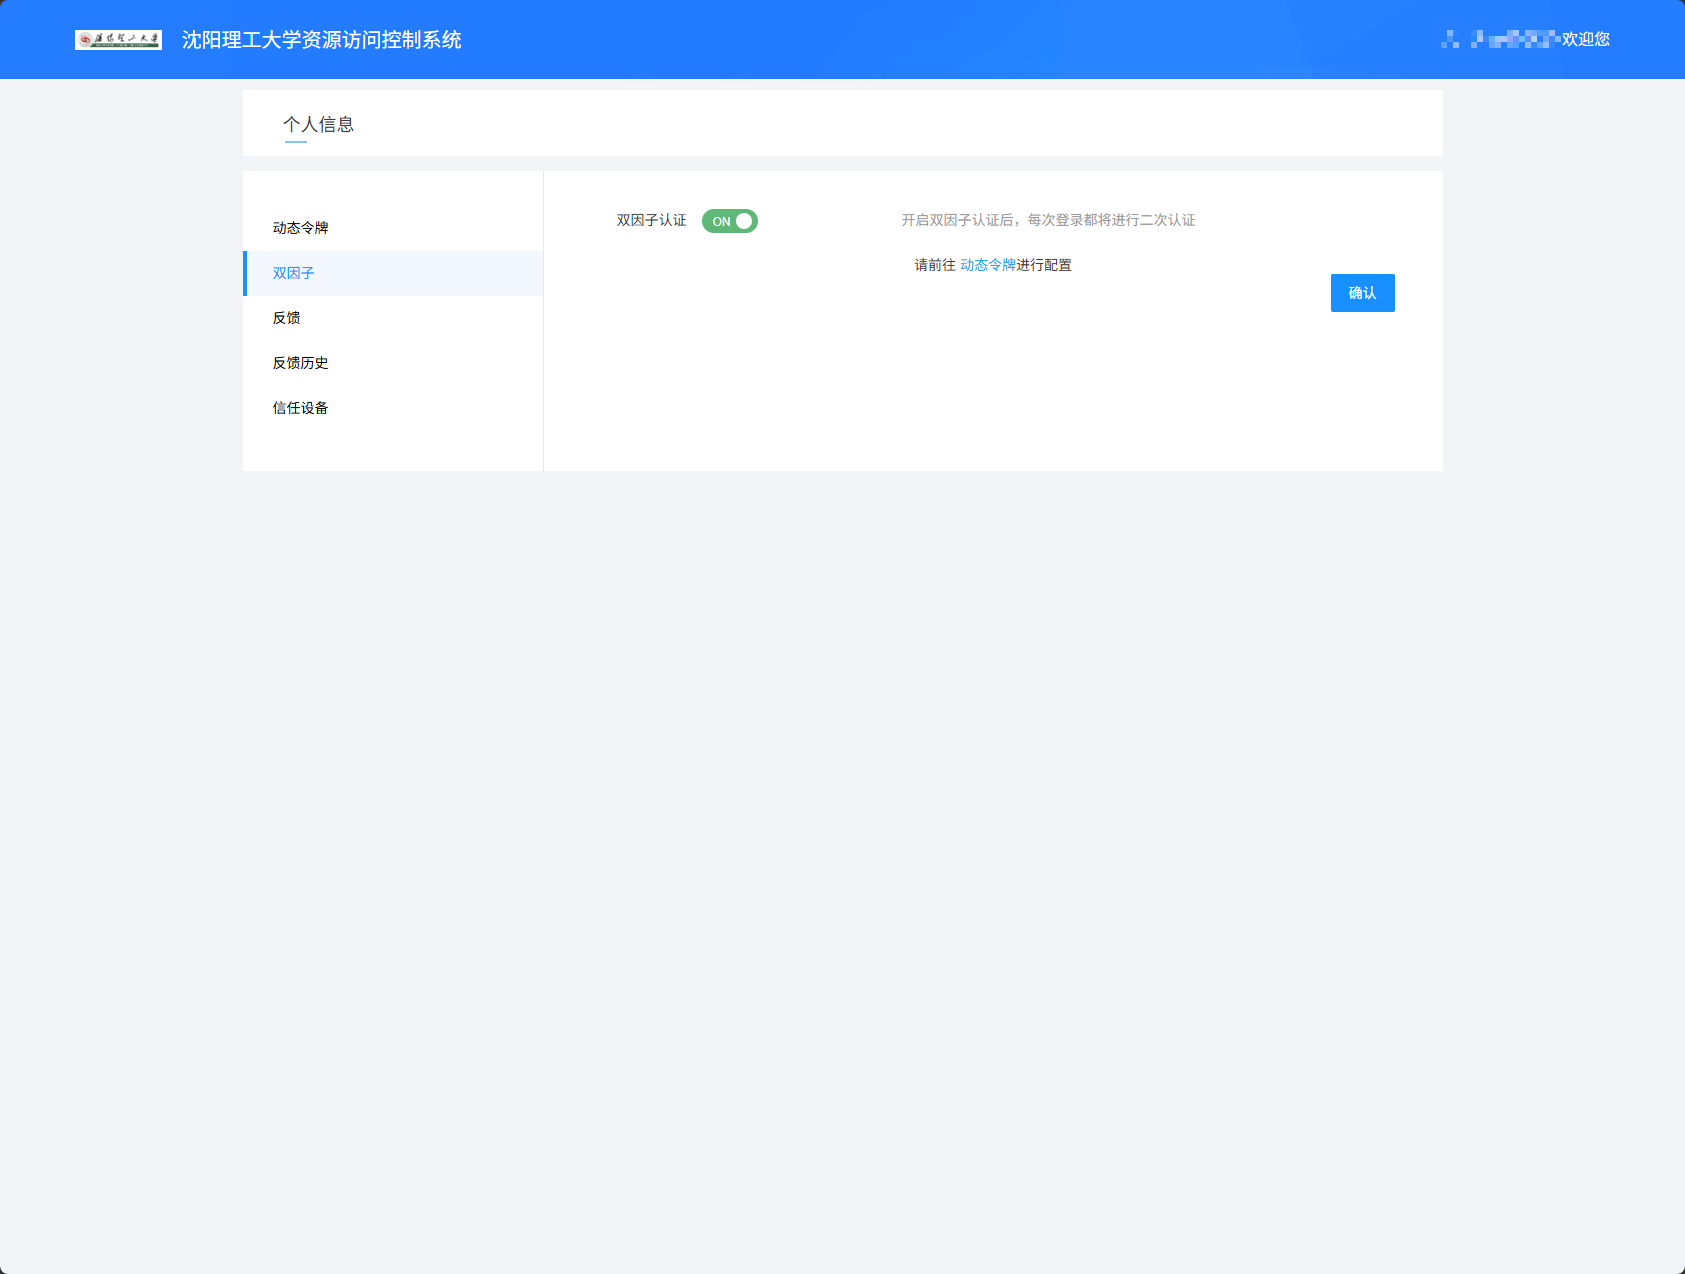Viewport: 1685px width, 1274px height.
Task: Open the 动态令牌 sidebar menu item
Action: click(393, 228)
